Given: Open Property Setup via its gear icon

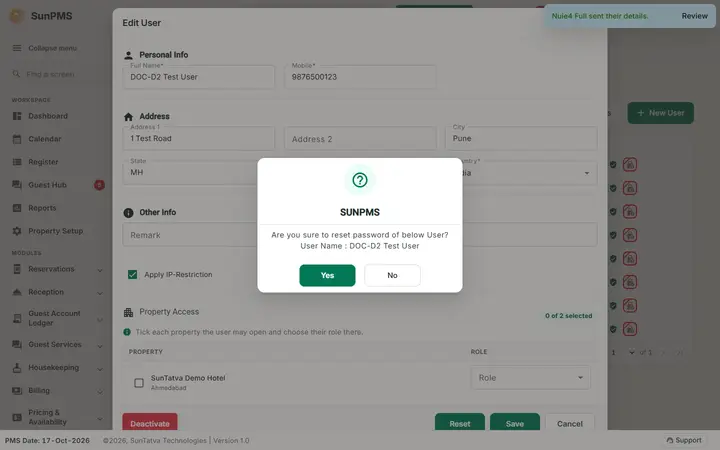Looking at the screenshot, I should point(17,231).
